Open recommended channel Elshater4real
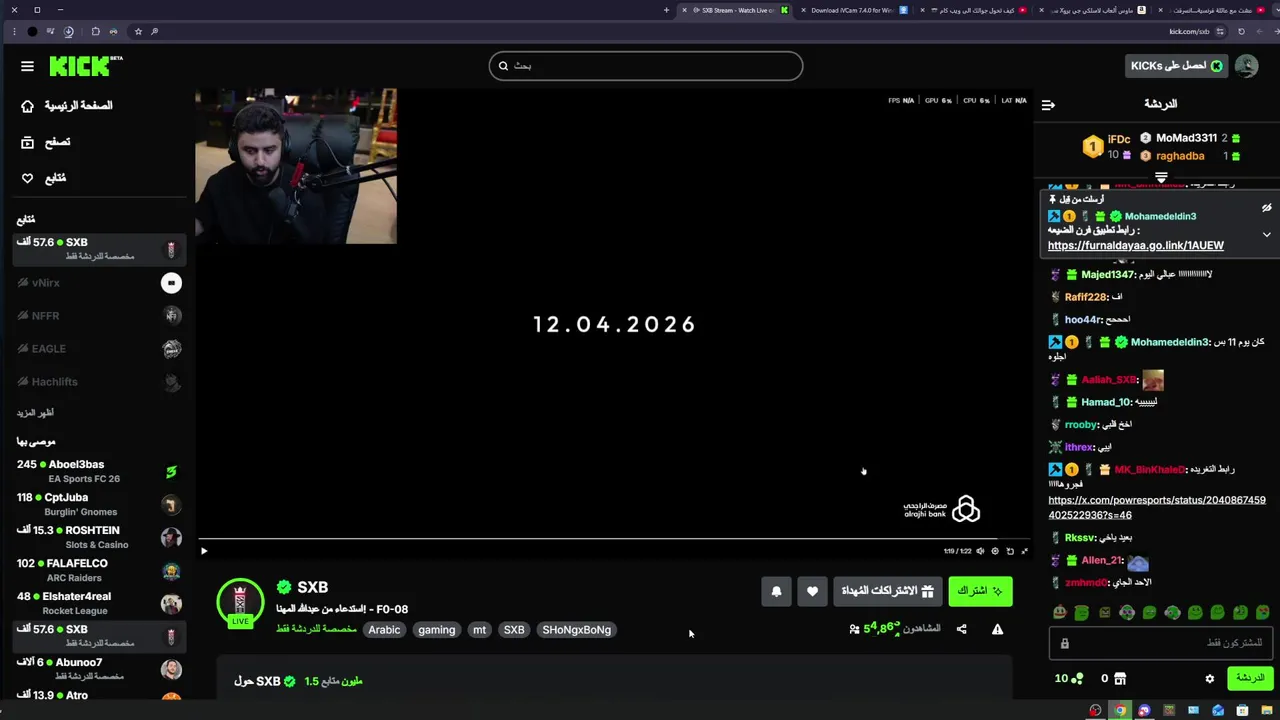The height and width of the screenshot is (720, 1280). tap(98, 603)
